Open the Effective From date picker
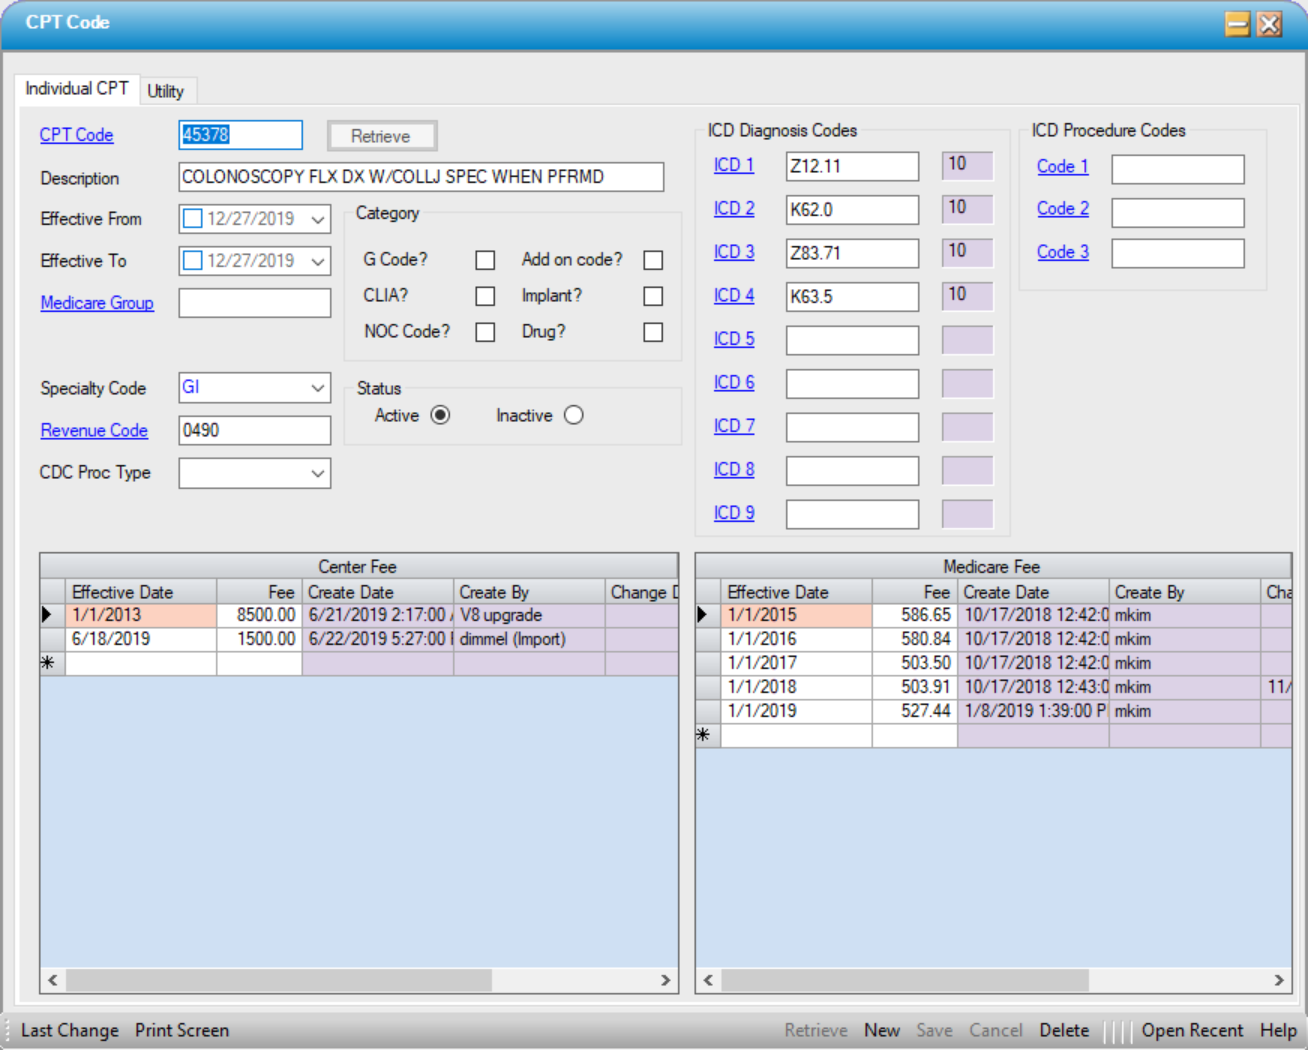1308x1050 pixels. (317, 219)
